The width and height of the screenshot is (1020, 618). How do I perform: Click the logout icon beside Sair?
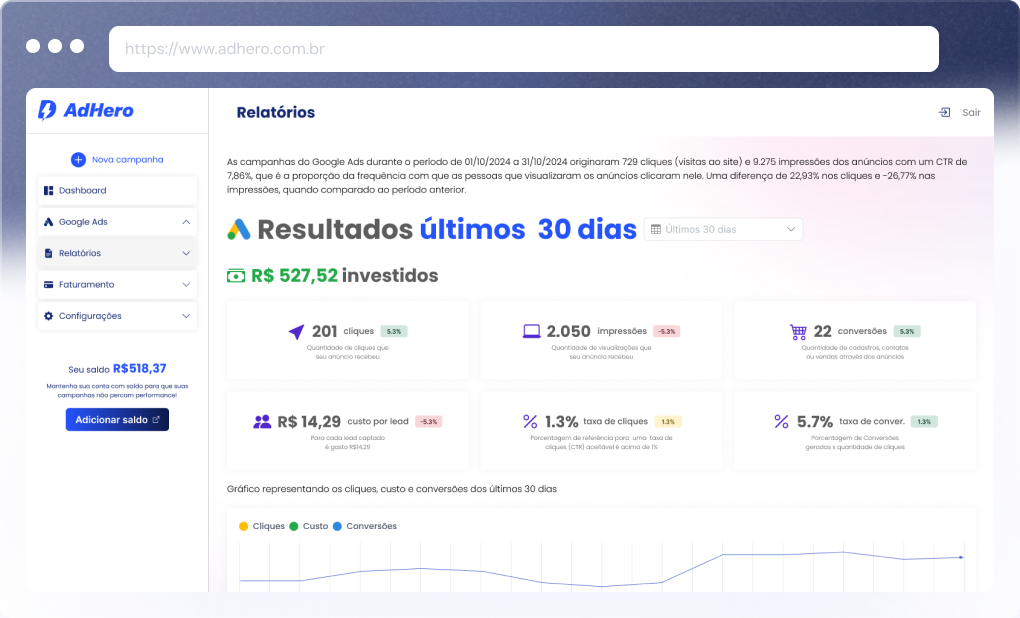tap(944, 113)
